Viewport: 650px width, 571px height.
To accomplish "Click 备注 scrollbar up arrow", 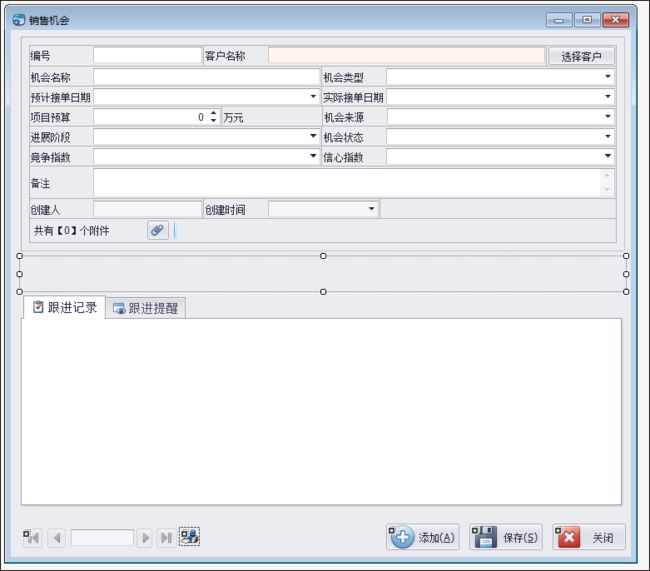I will point(607,175).
